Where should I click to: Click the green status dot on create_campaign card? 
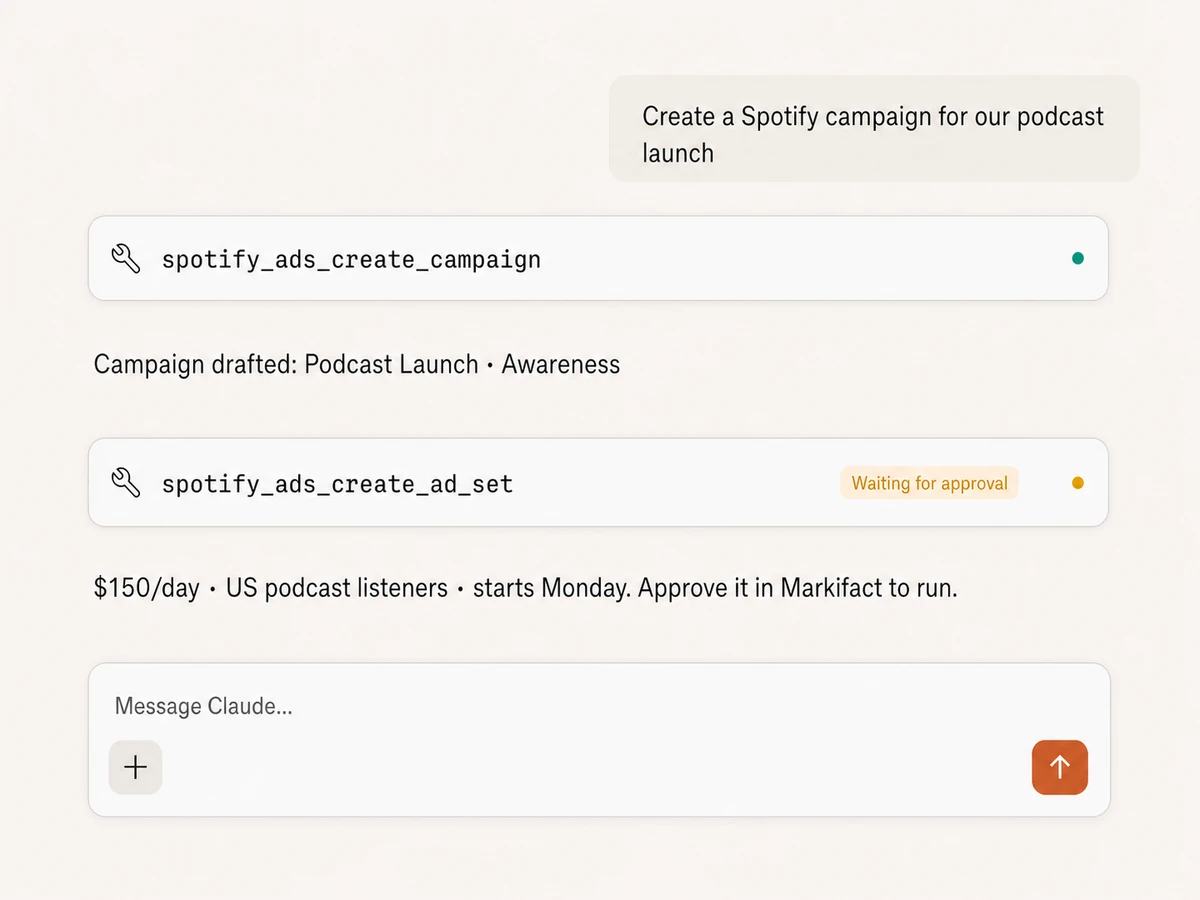tap(1077, 258)
